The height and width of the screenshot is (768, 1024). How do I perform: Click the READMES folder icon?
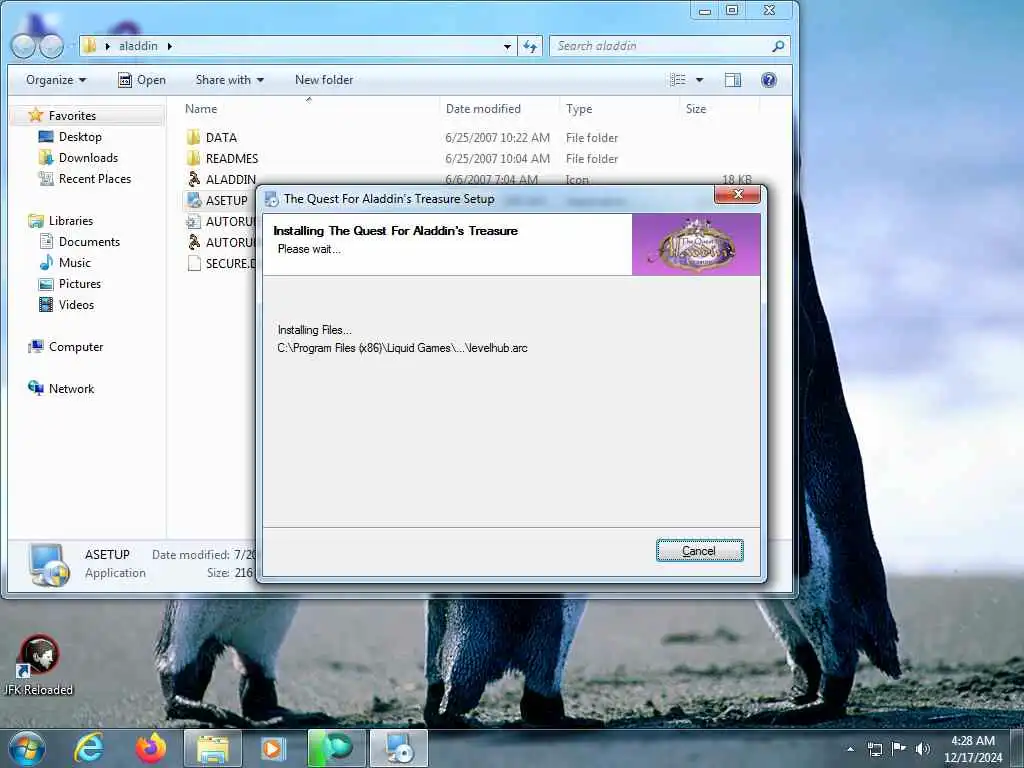pyautogui.click(x=193, y=158)
